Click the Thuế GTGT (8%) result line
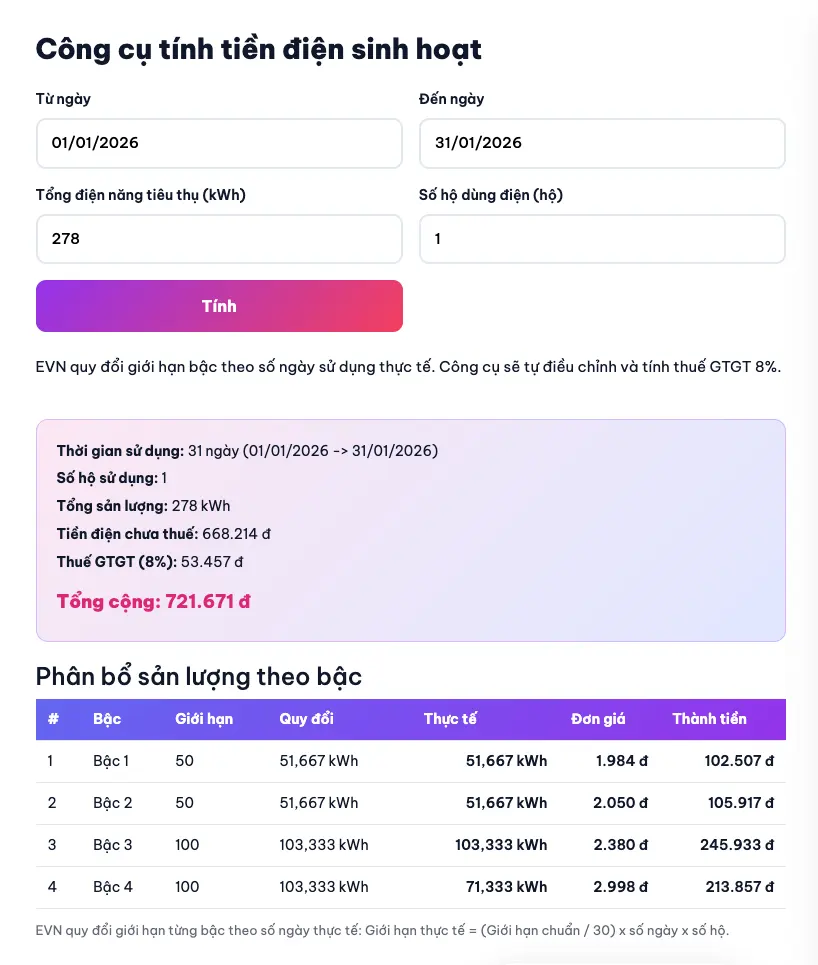The image size is (818, 965). 150,562
